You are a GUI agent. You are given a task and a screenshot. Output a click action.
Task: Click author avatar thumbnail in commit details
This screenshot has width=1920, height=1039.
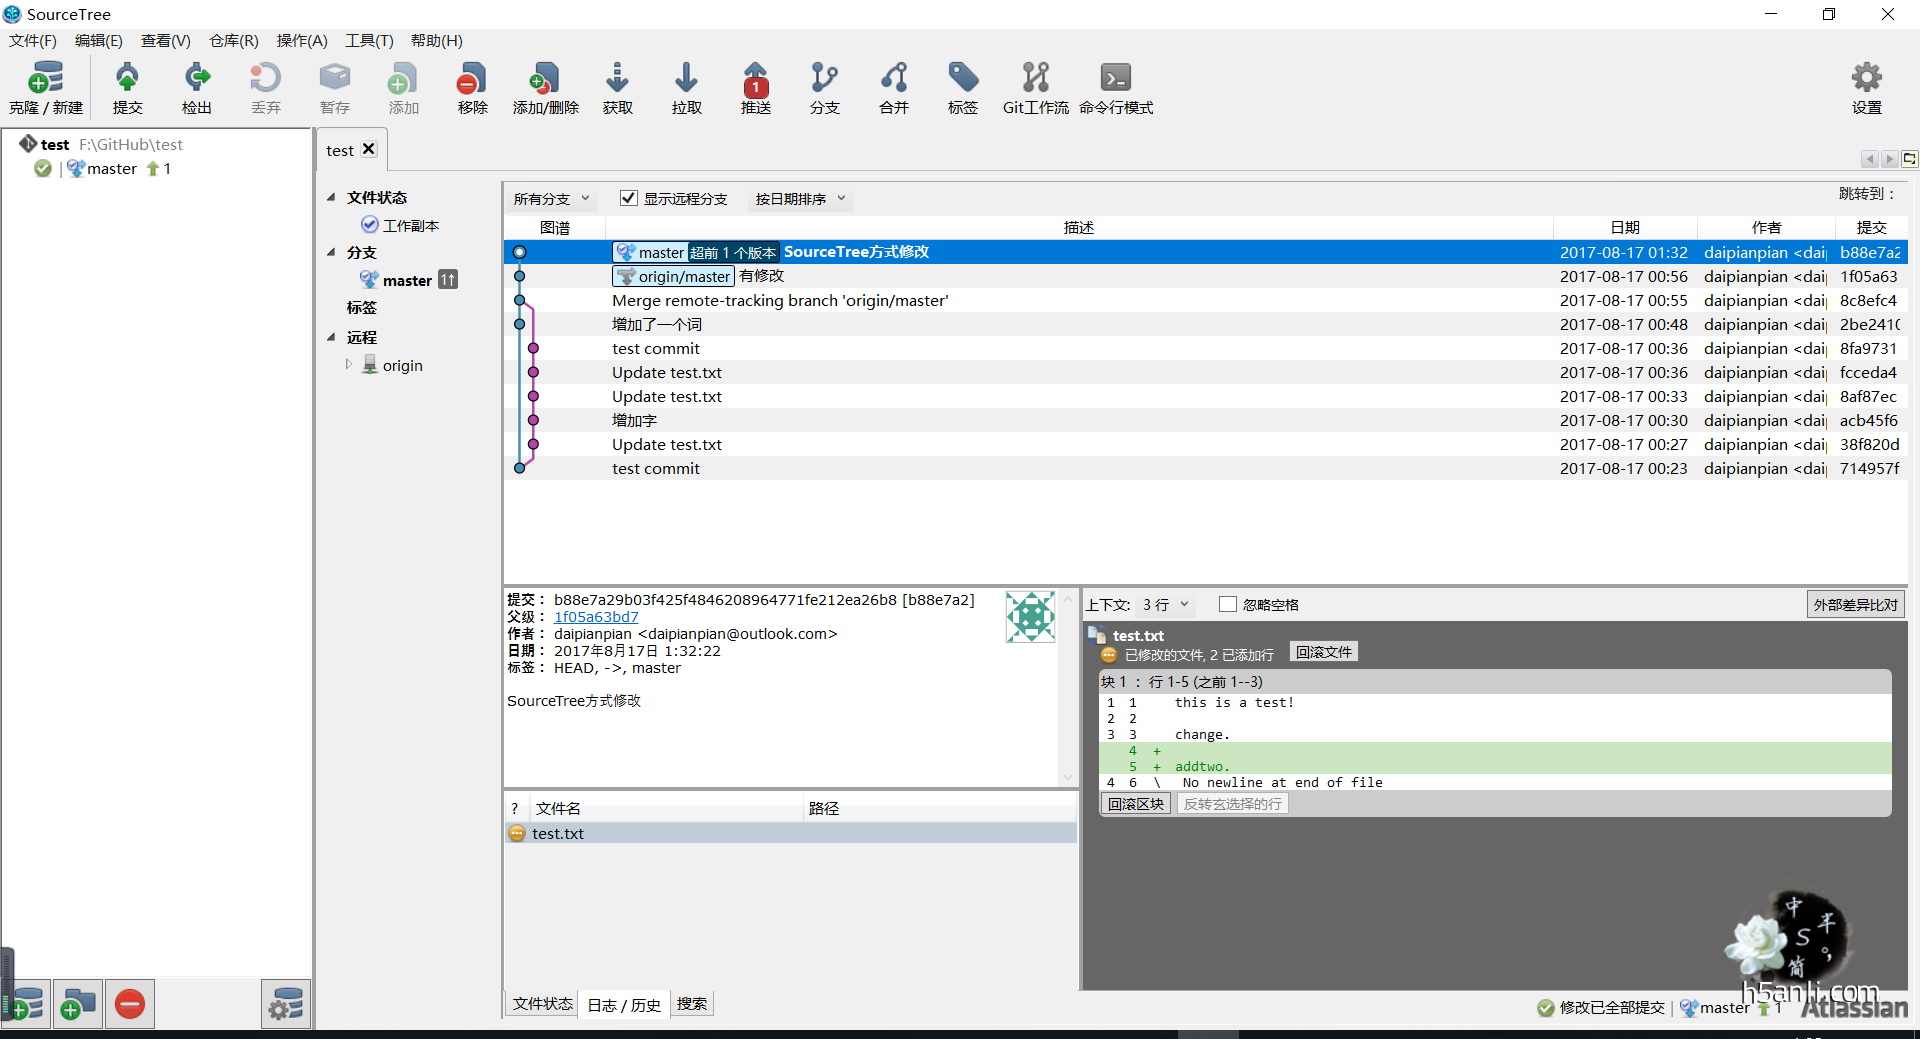pos(1030,616)
